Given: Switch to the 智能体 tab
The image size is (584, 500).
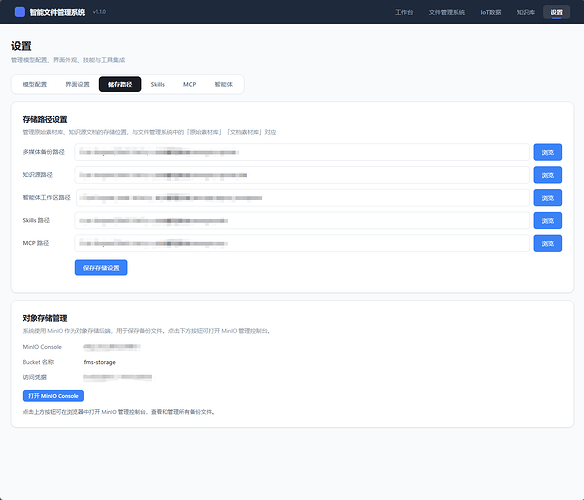Looking at the screenshot, I should tap(223, 84).
